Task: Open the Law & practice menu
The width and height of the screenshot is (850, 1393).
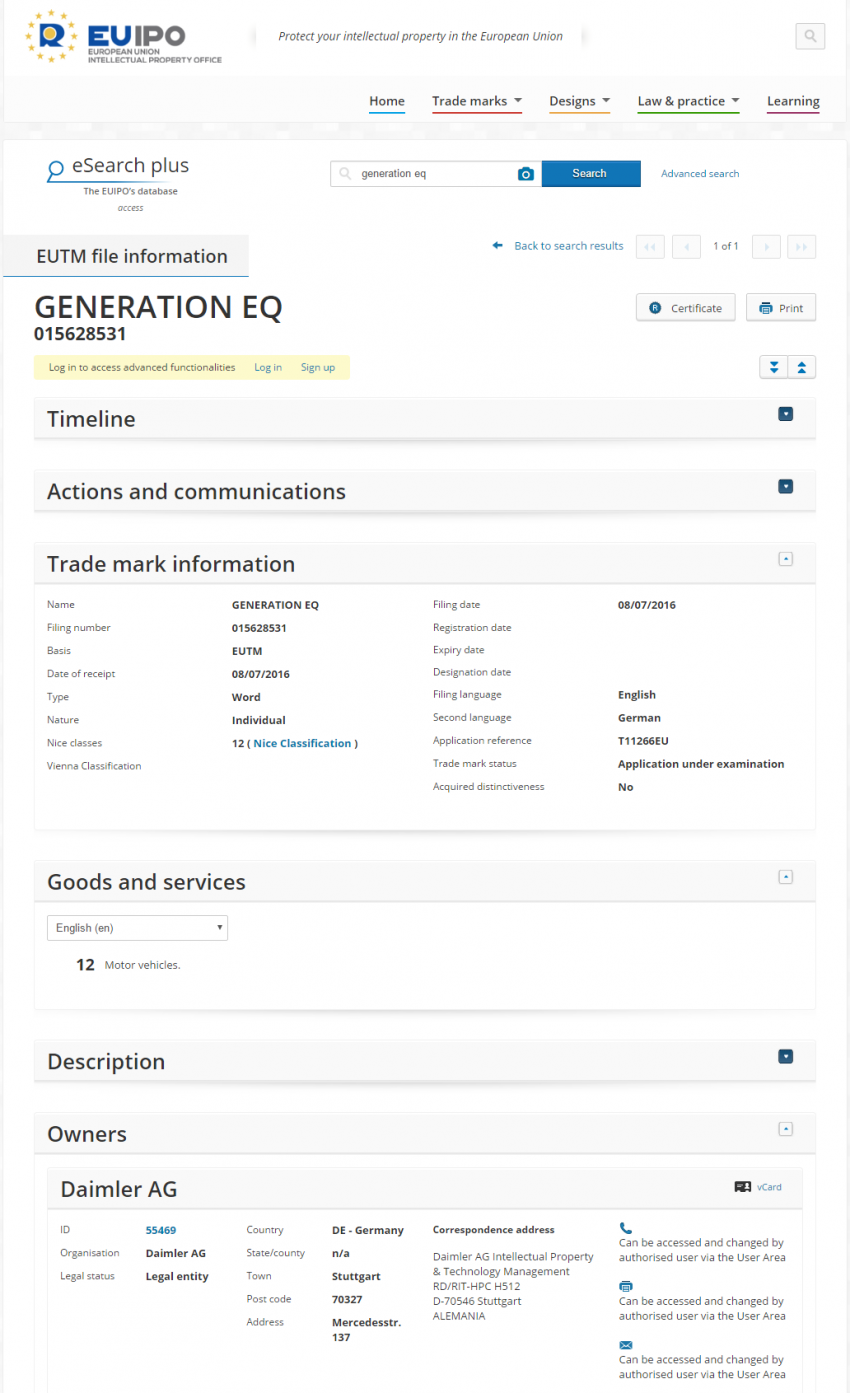Action: 689,101
